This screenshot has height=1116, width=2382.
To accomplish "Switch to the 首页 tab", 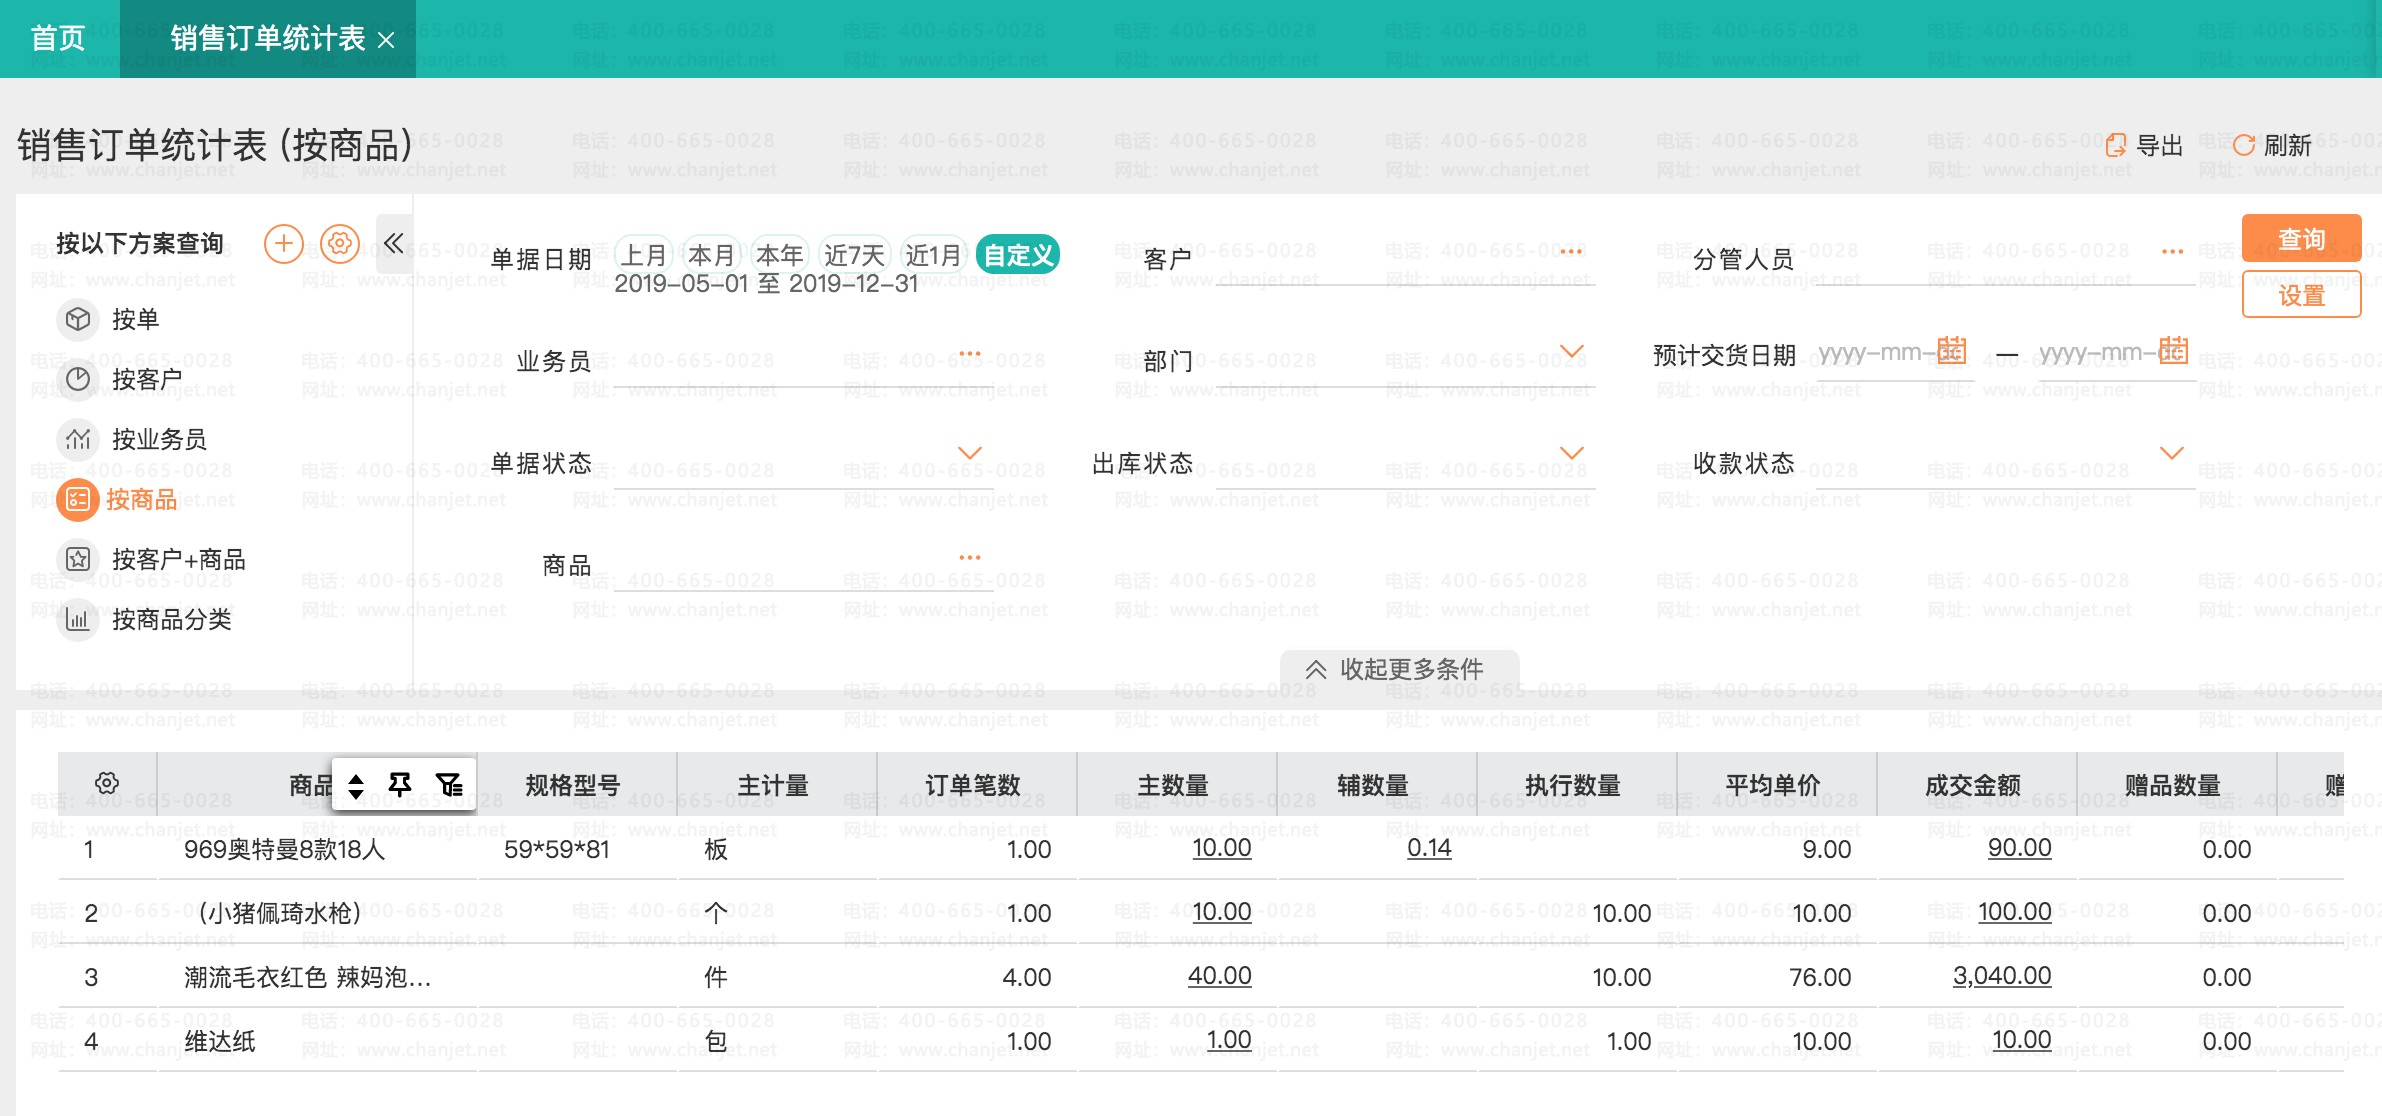I will [x=58, y=39].
